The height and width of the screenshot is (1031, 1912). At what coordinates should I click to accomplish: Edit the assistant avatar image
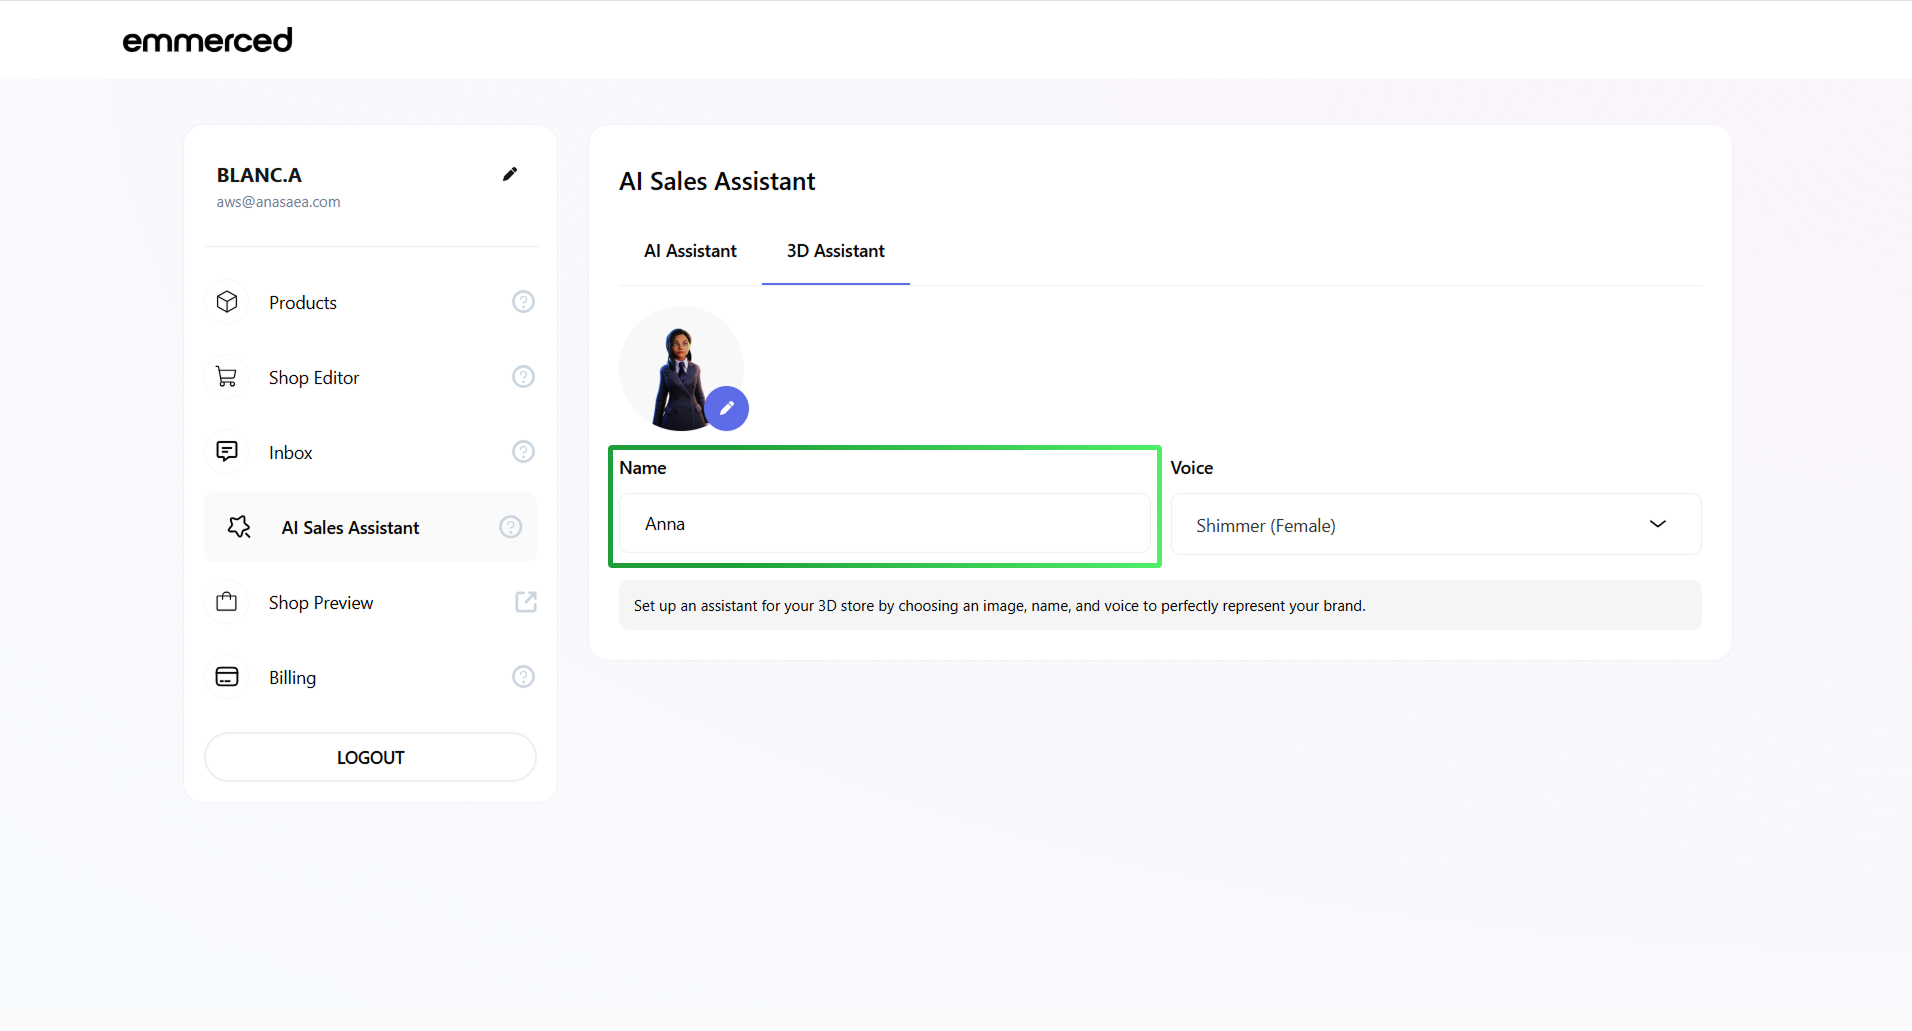tap(727, 408)
